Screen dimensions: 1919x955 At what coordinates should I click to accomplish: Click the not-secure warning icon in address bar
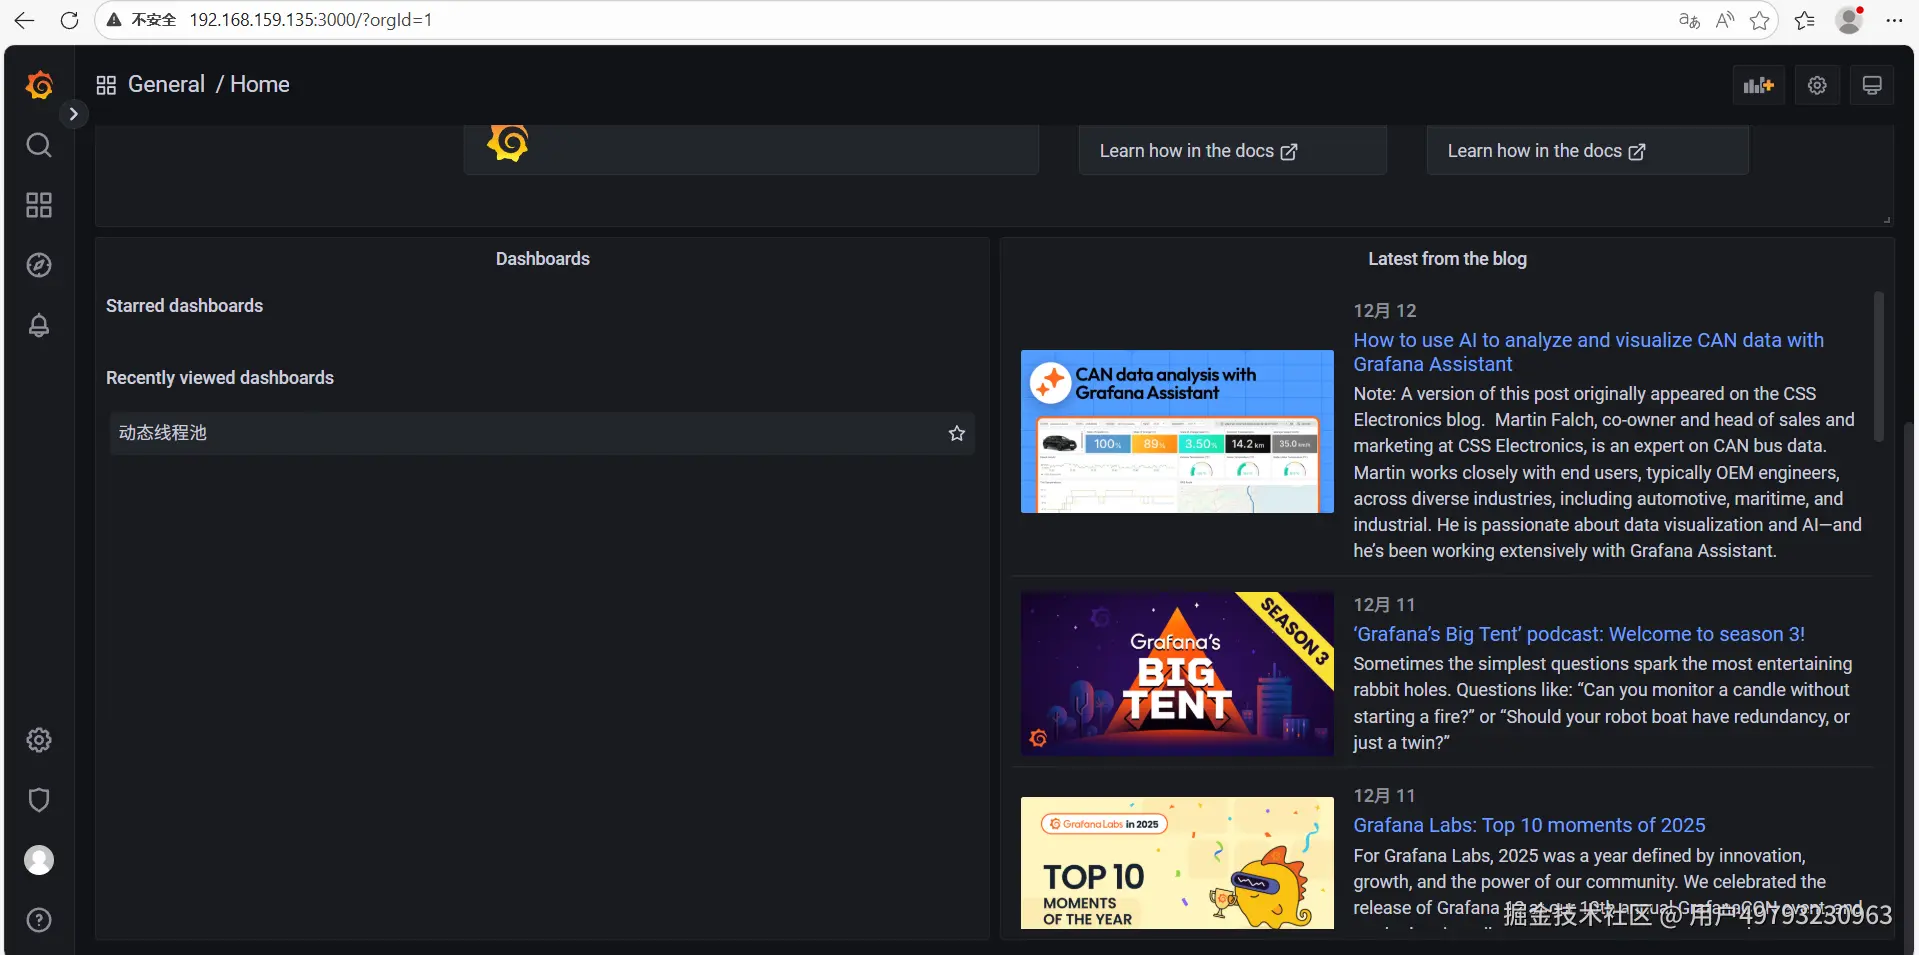point(115,20)
